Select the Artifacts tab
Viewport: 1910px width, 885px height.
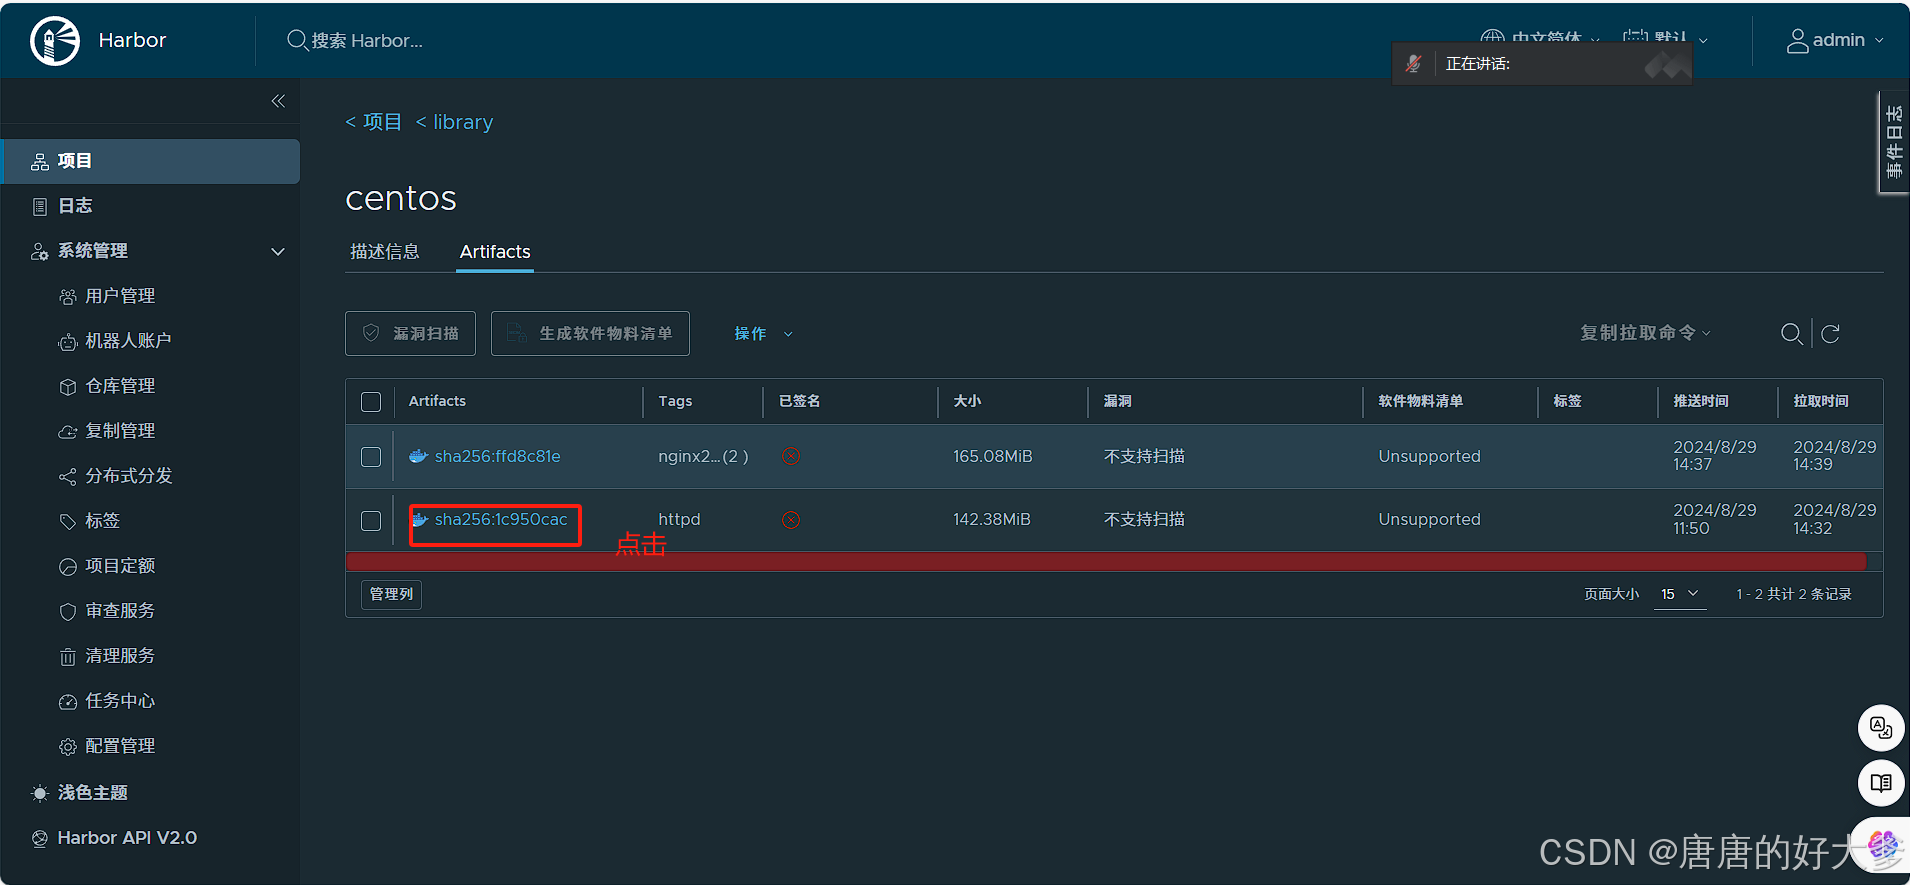coord(495,252)
